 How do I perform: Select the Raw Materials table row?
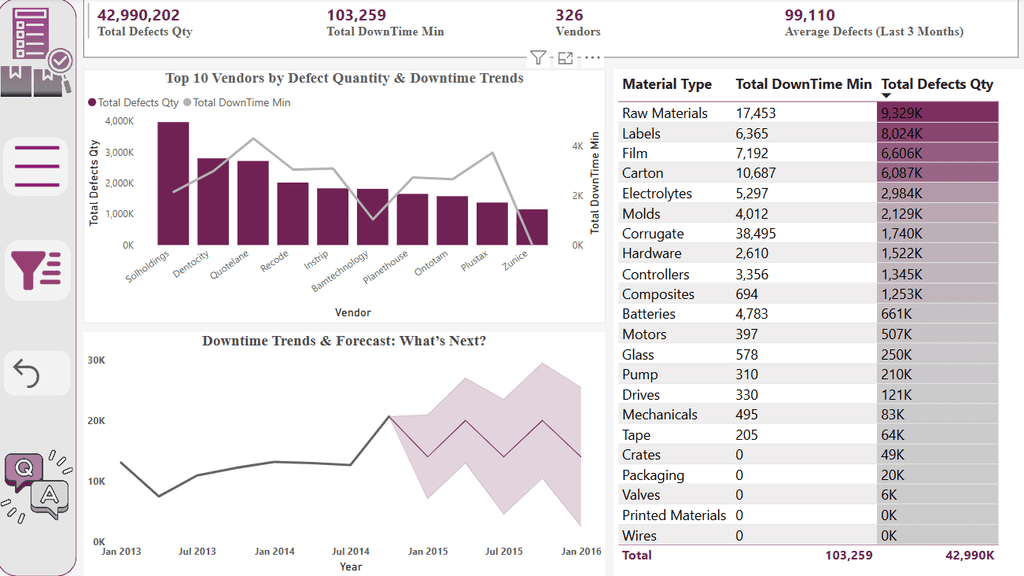(808, 113)
